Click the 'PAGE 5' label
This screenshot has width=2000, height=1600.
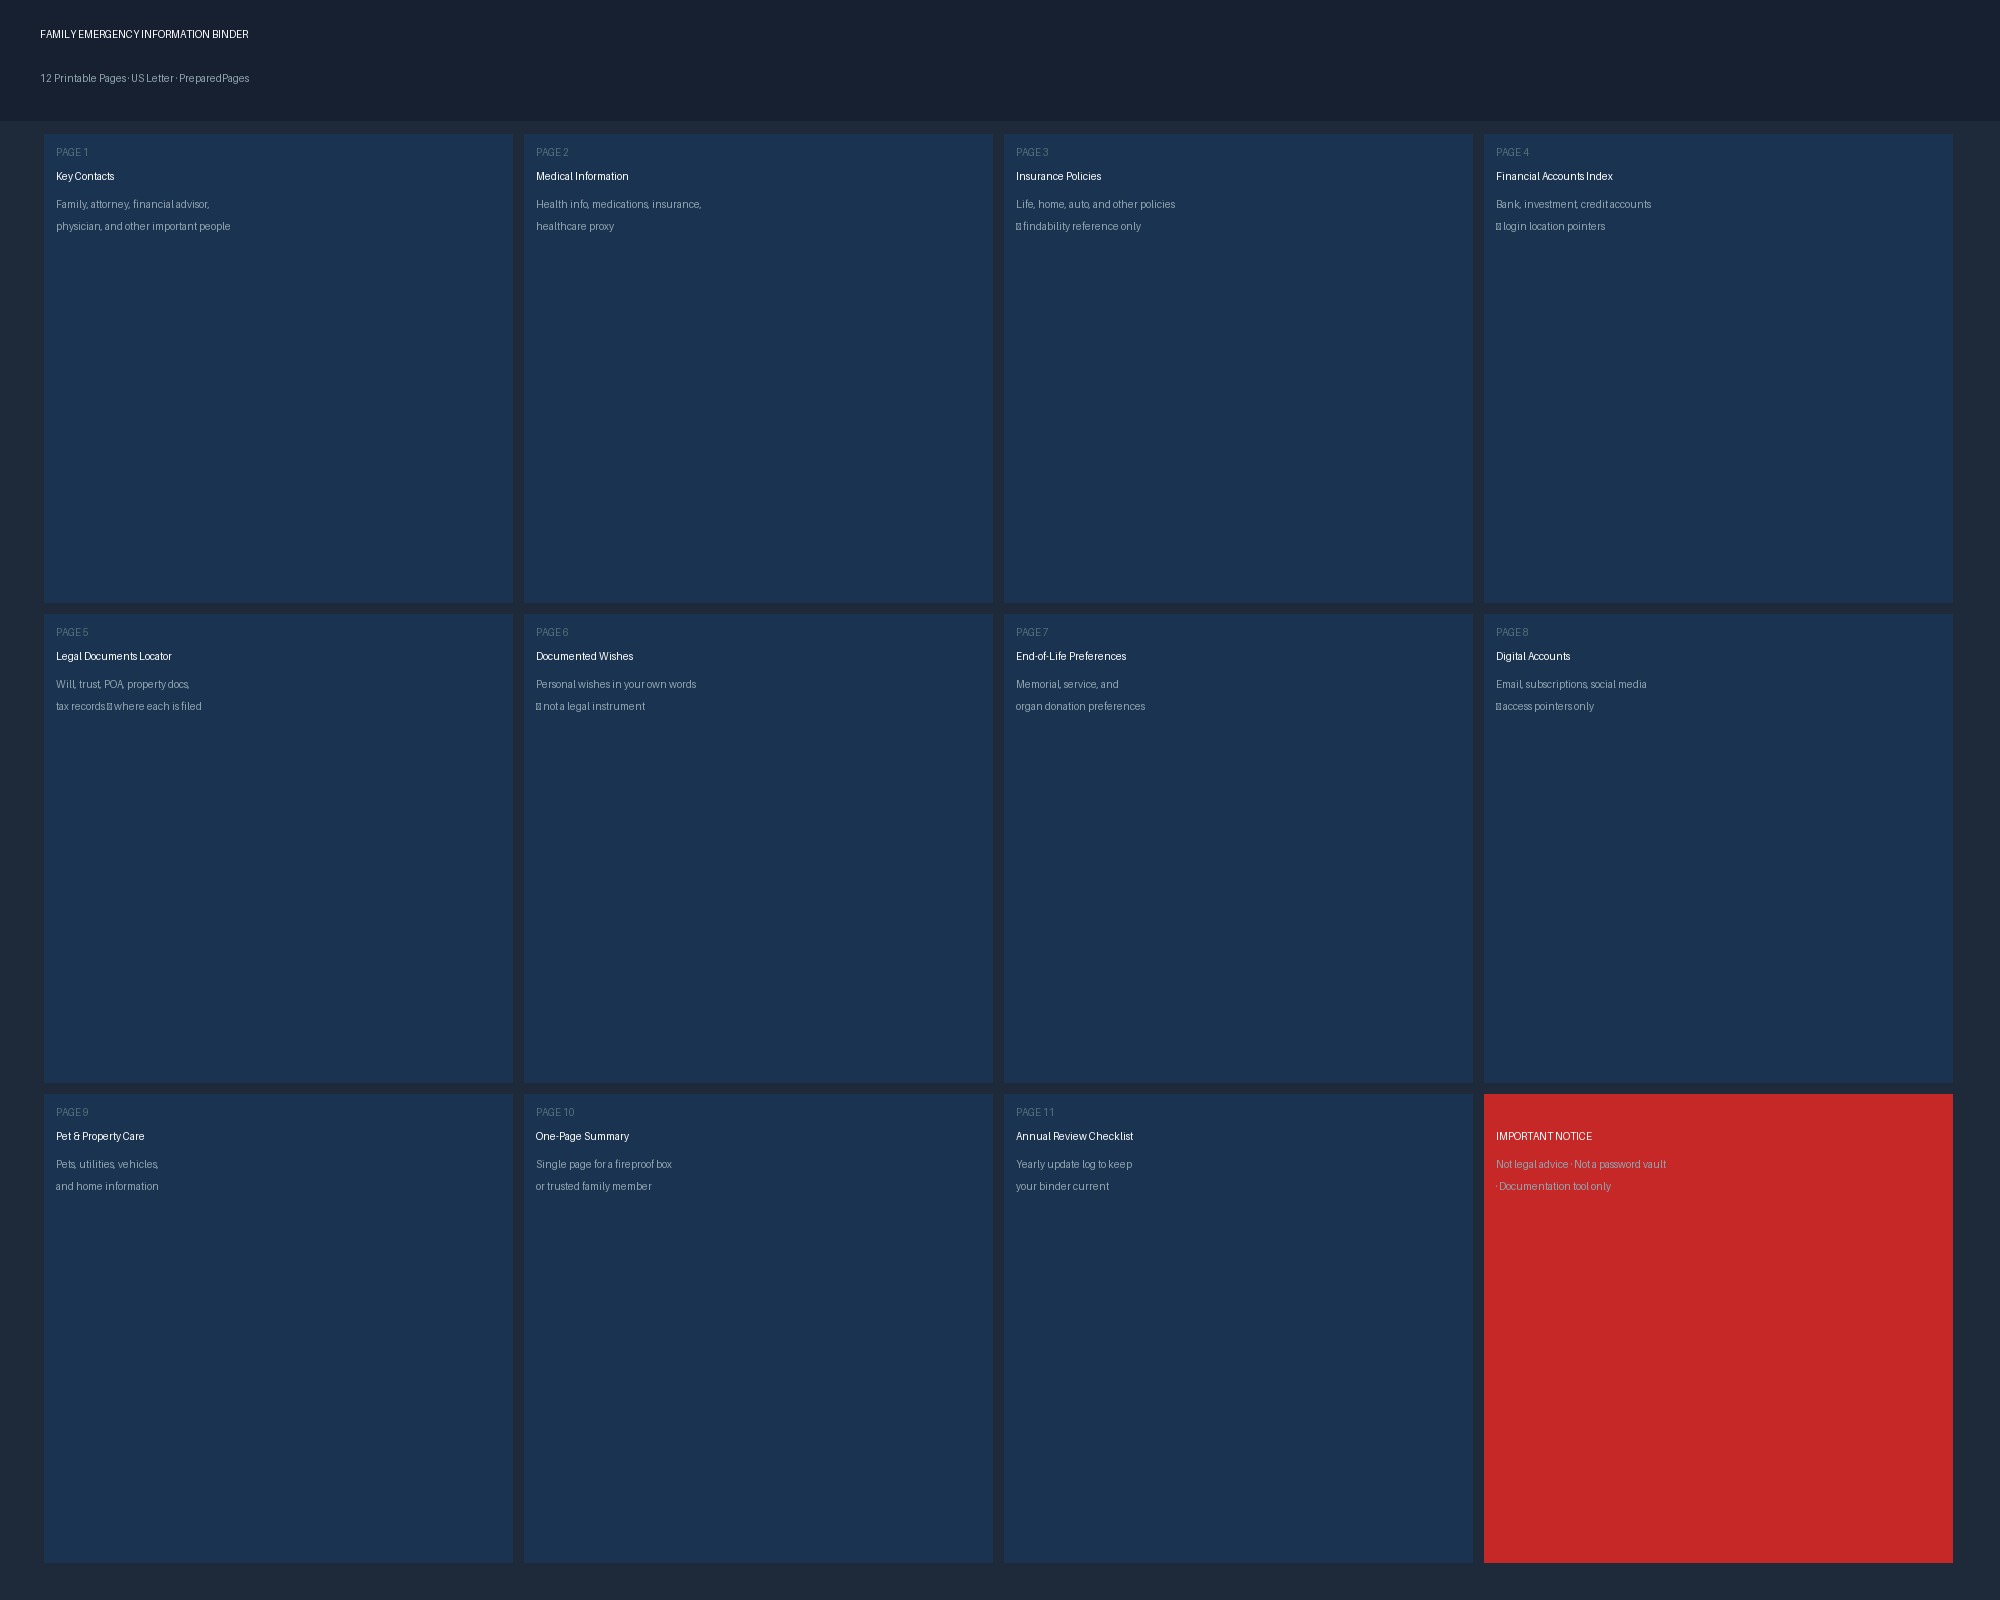72,632
